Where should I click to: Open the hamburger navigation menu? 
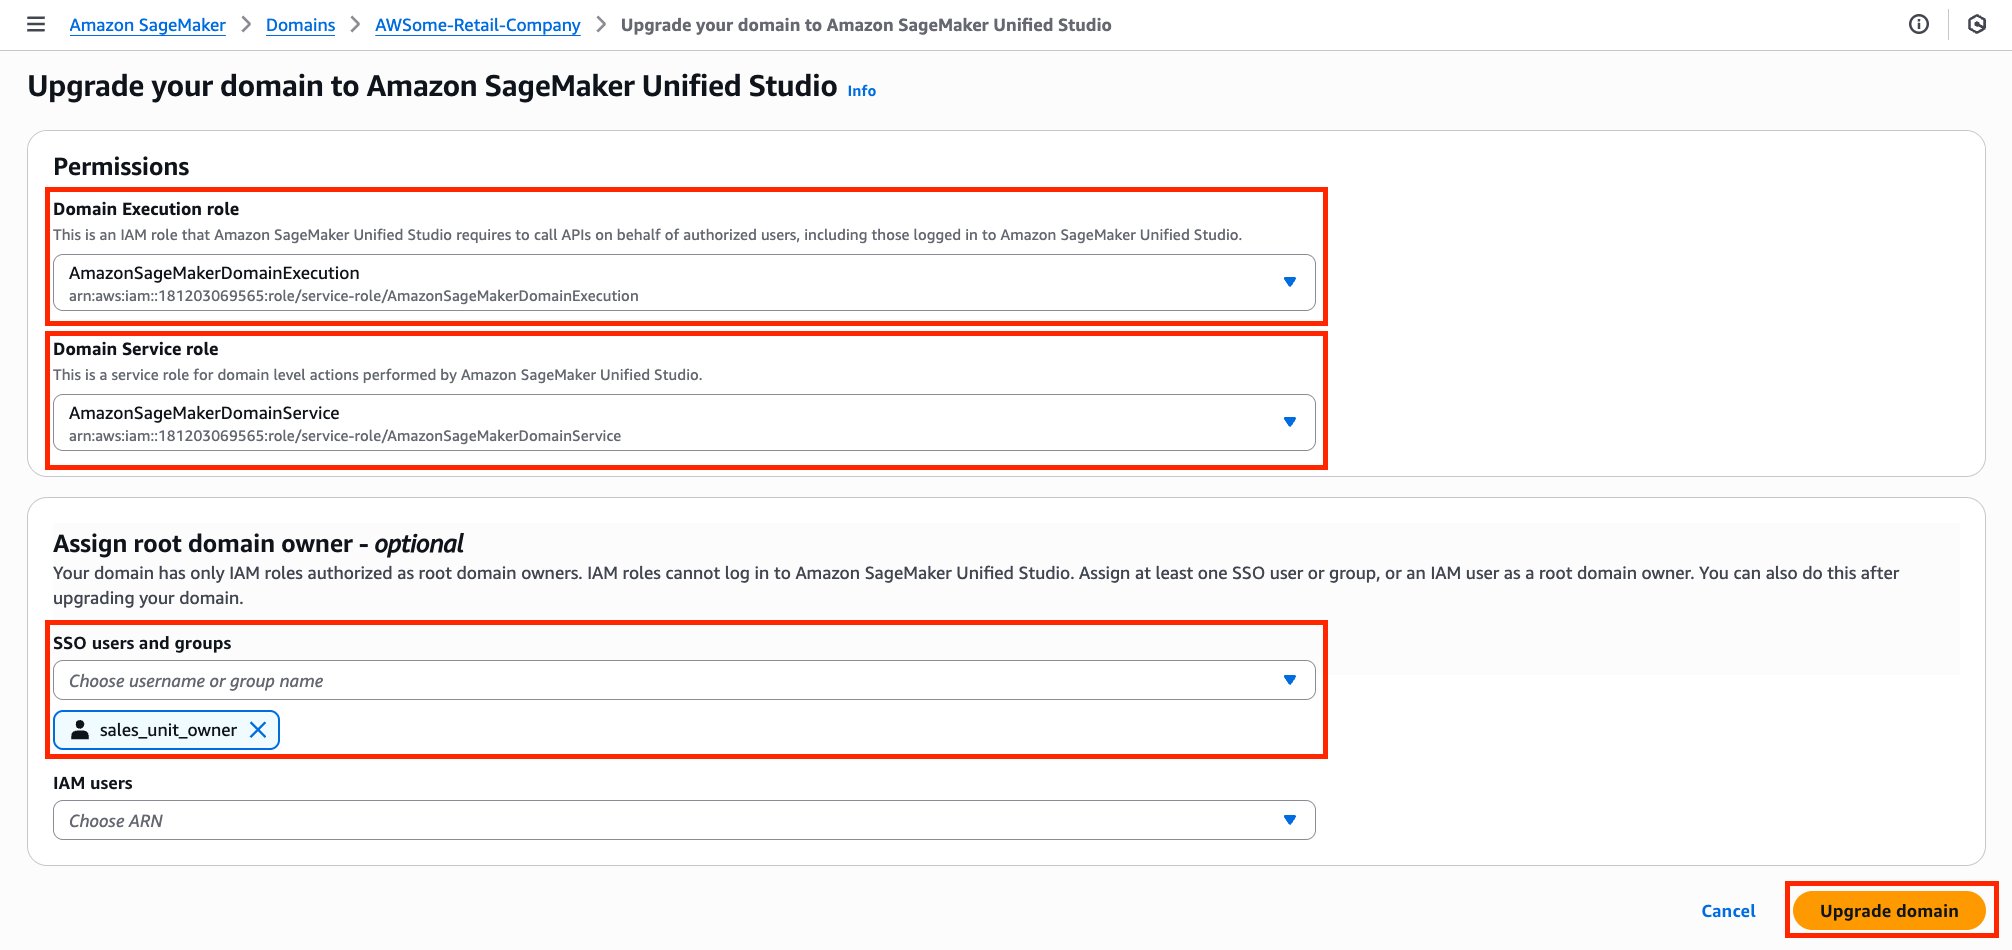tap(36, 24)
